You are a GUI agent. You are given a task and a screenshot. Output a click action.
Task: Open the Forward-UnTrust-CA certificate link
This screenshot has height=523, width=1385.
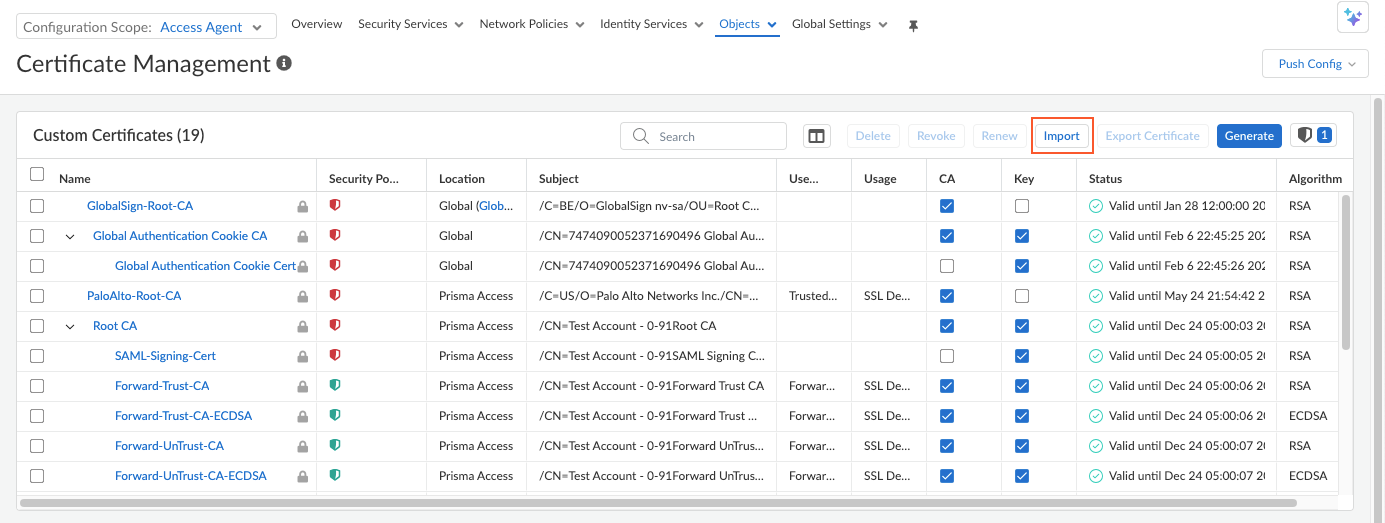pyautogui.click(x=169, y=446)
